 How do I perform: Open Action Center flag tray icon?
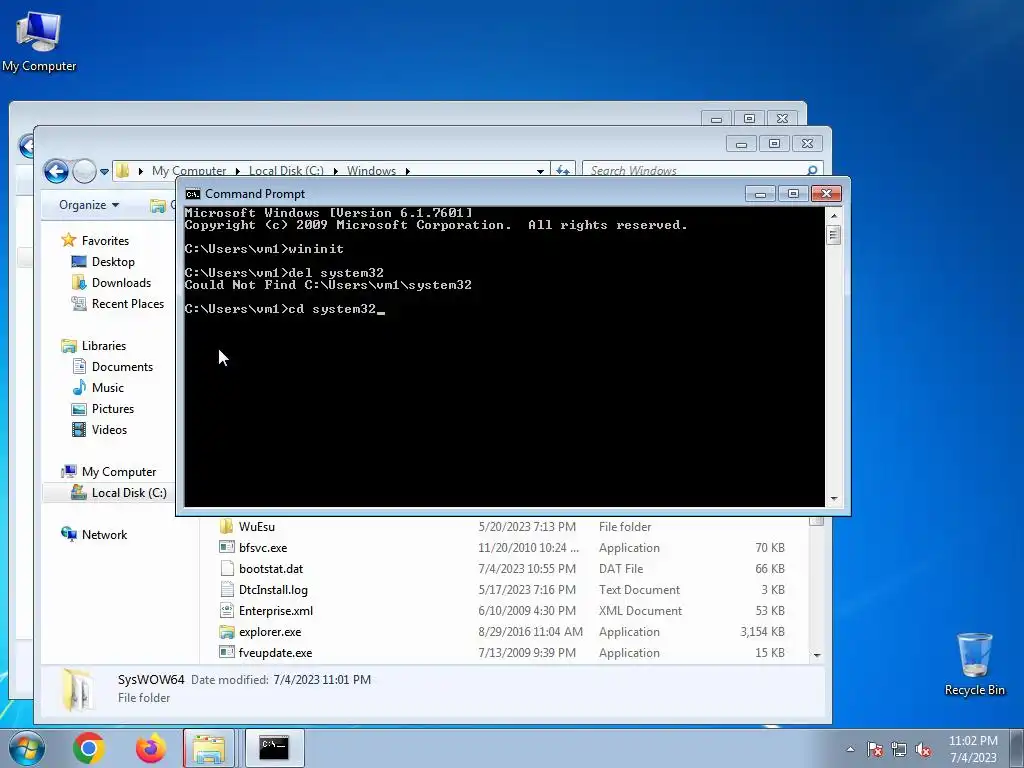point(875,749)
